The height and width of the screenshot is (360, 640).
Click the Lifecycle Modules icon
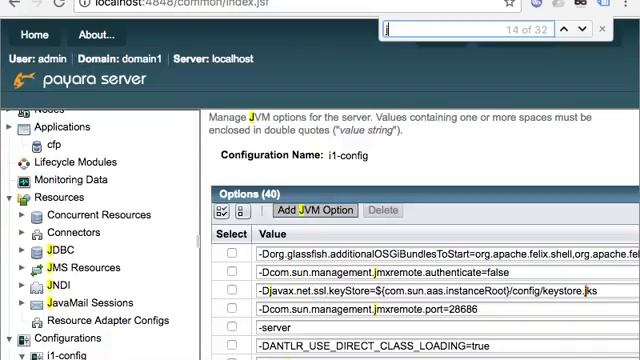pos(24,164)
